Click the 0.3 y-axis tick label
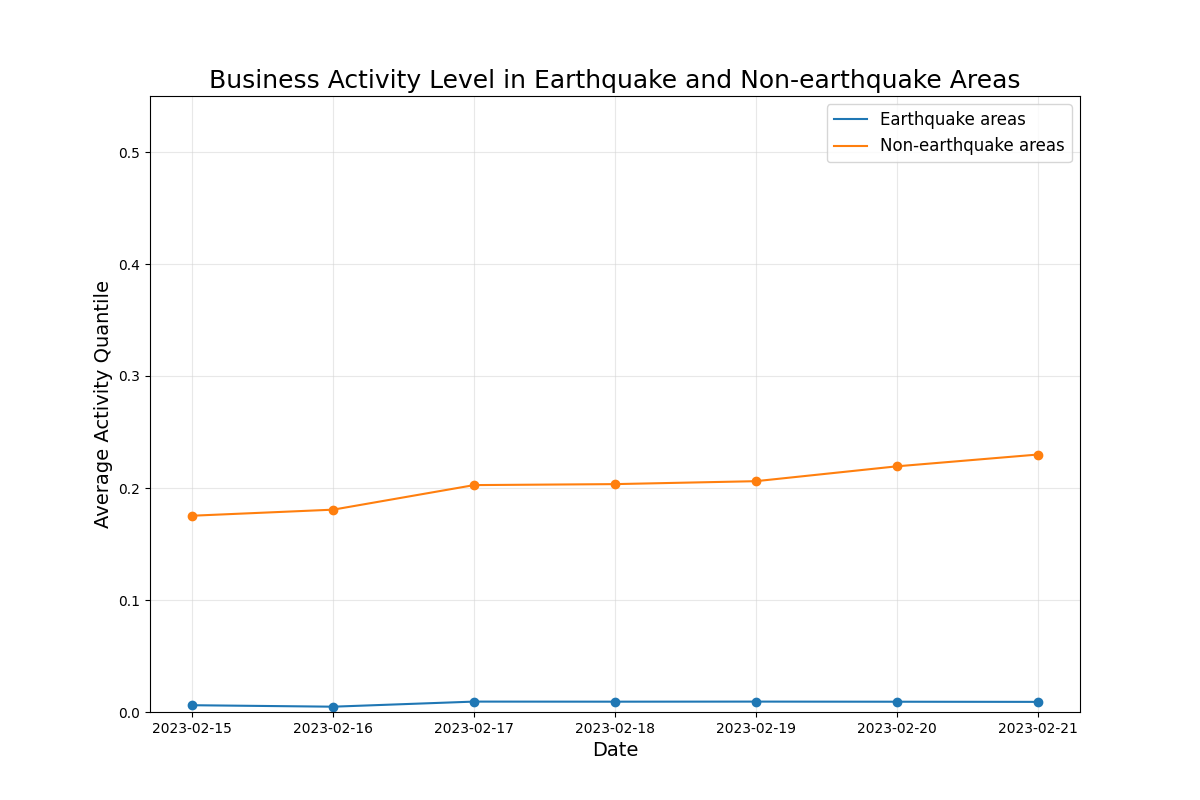 131,377
